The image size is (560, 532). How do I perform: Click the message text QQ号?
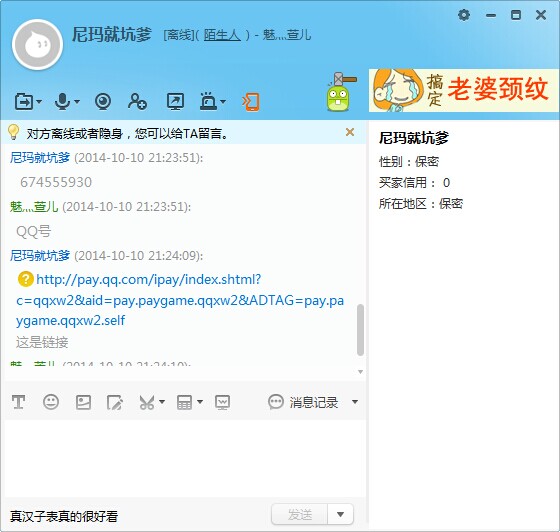pyautogui.click(x=34, y=232)
